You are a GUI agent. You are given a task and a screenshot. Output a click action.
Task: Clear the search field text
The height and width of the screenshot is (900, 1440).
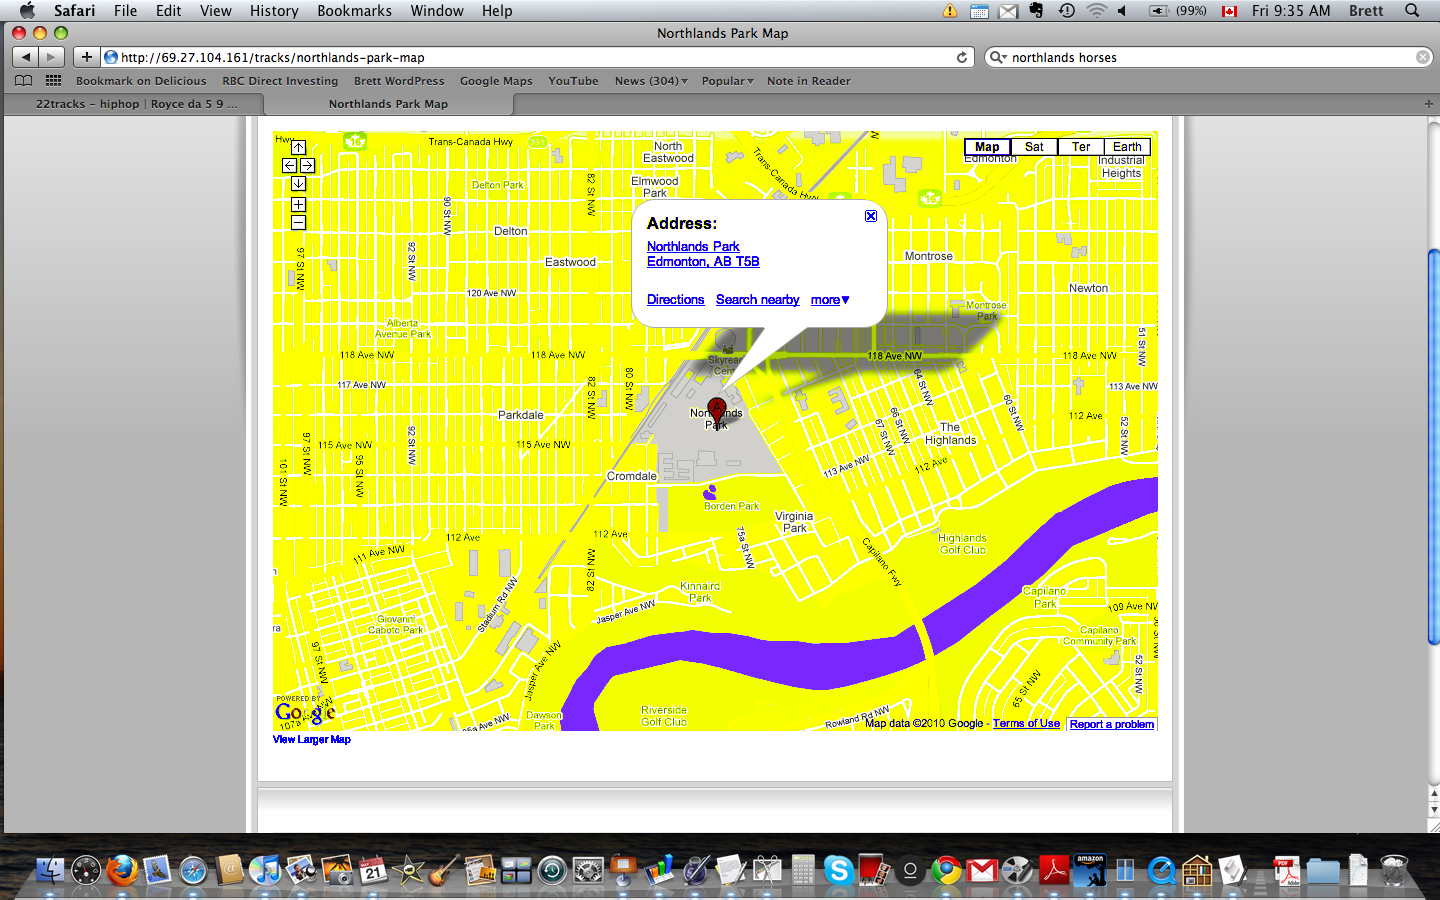(x=1422, y=57)
